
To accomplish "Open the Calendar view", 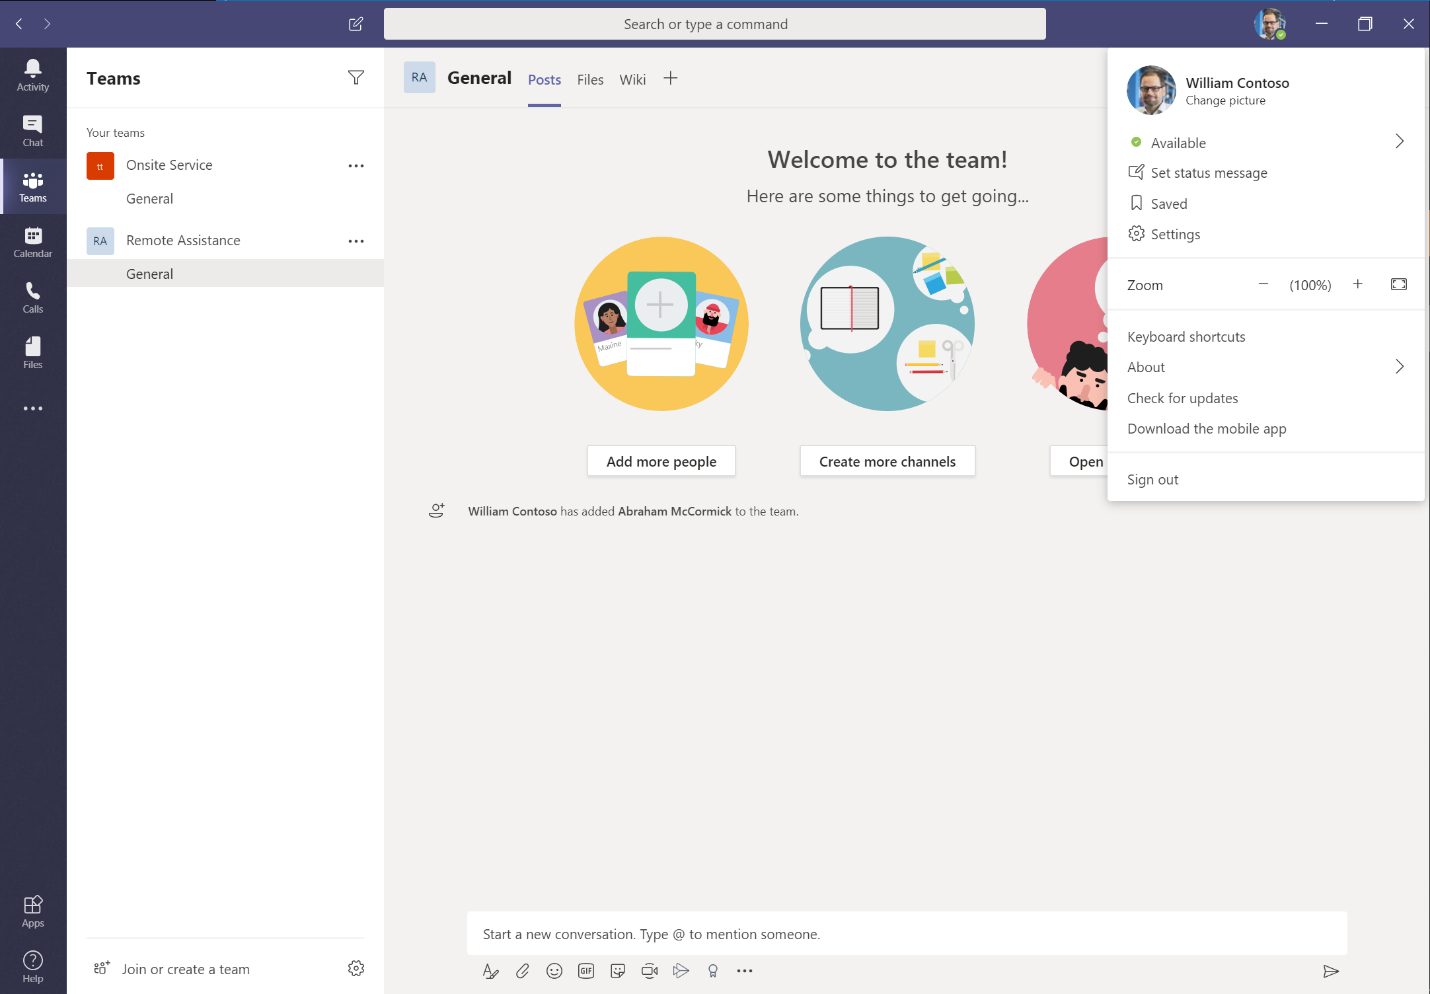I will coord(33,241).
